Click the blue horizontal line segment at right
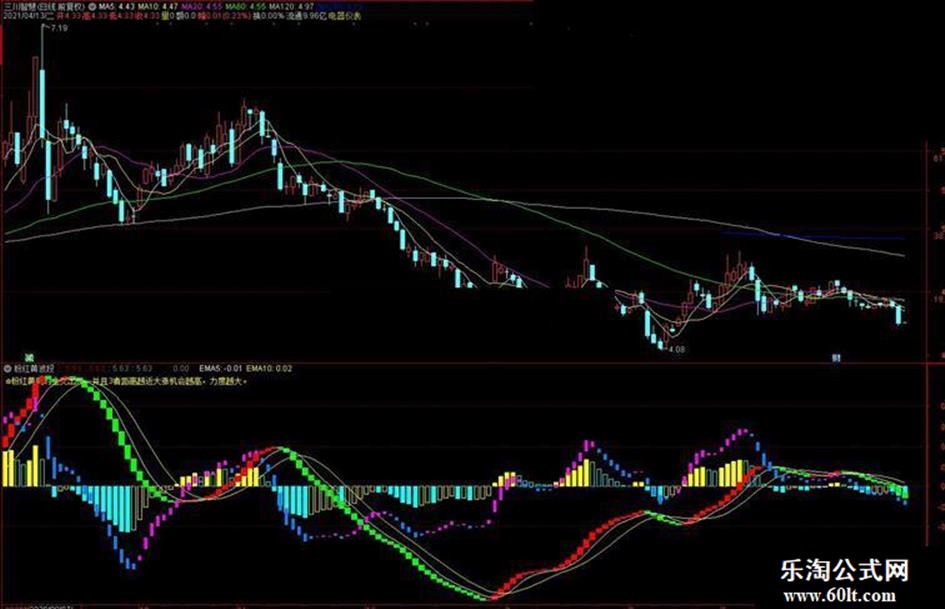945x609 pixels. 813,235
